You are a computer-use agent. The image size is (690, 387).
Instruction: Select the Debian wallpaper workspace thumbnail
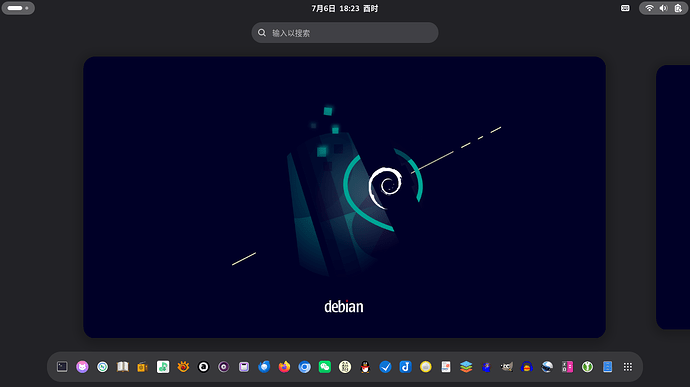point(345,197)
